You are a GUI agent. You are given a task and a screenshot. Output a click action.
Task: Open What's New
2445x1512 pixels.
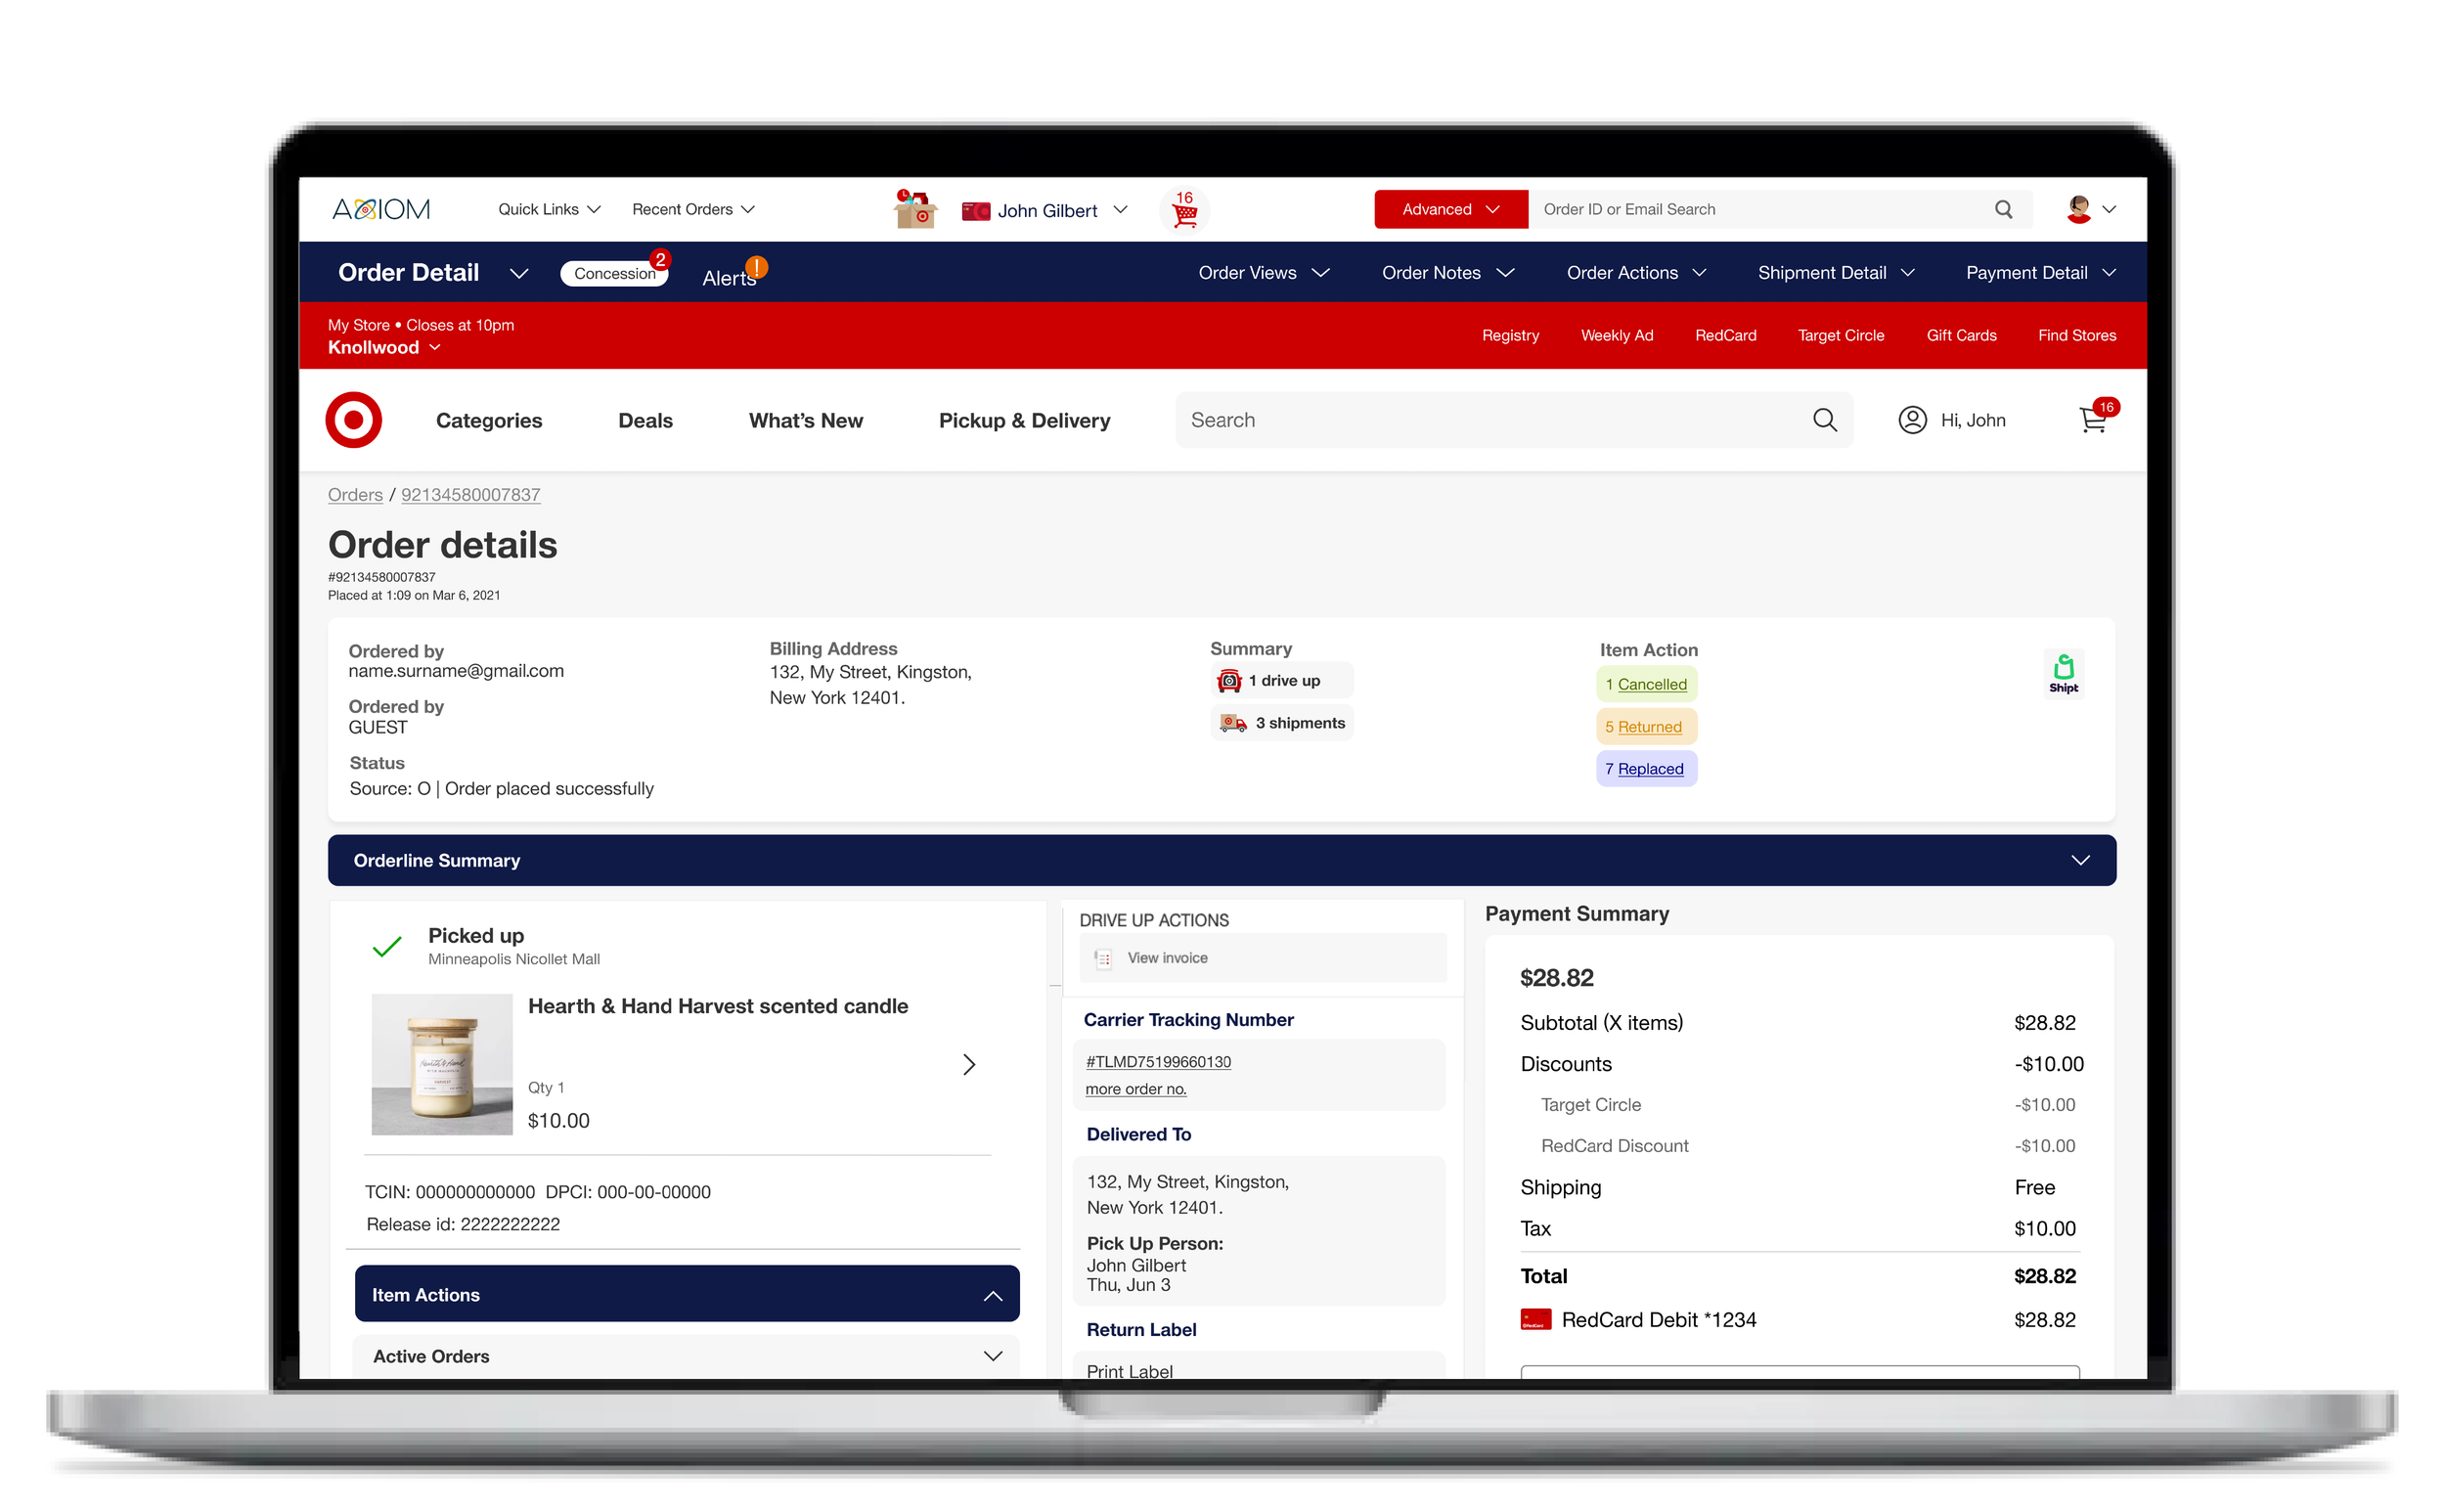(x=805, y=420)
